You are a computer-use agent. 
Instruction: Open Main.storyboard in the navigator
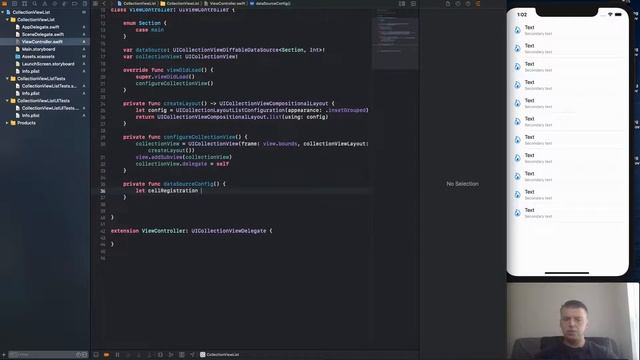pyautogui.click(x=38, y=49)
